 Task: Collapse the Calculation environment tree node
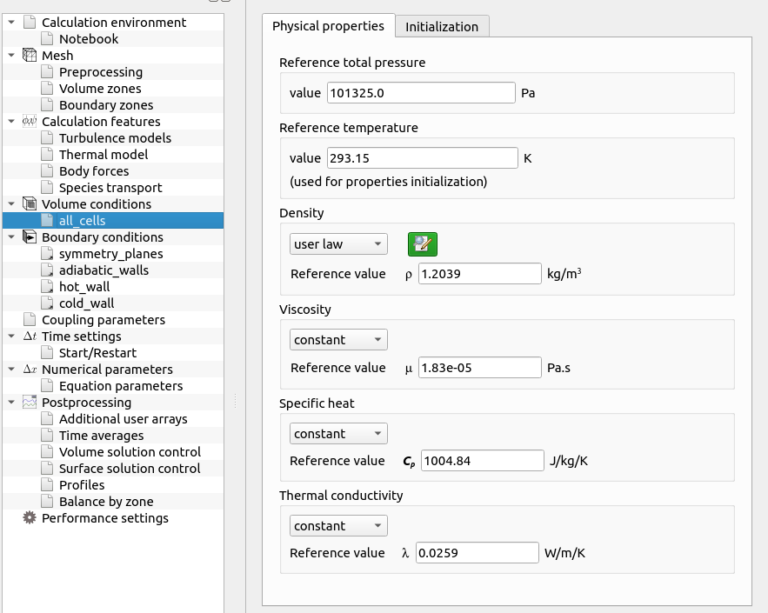tap(10, 23)
